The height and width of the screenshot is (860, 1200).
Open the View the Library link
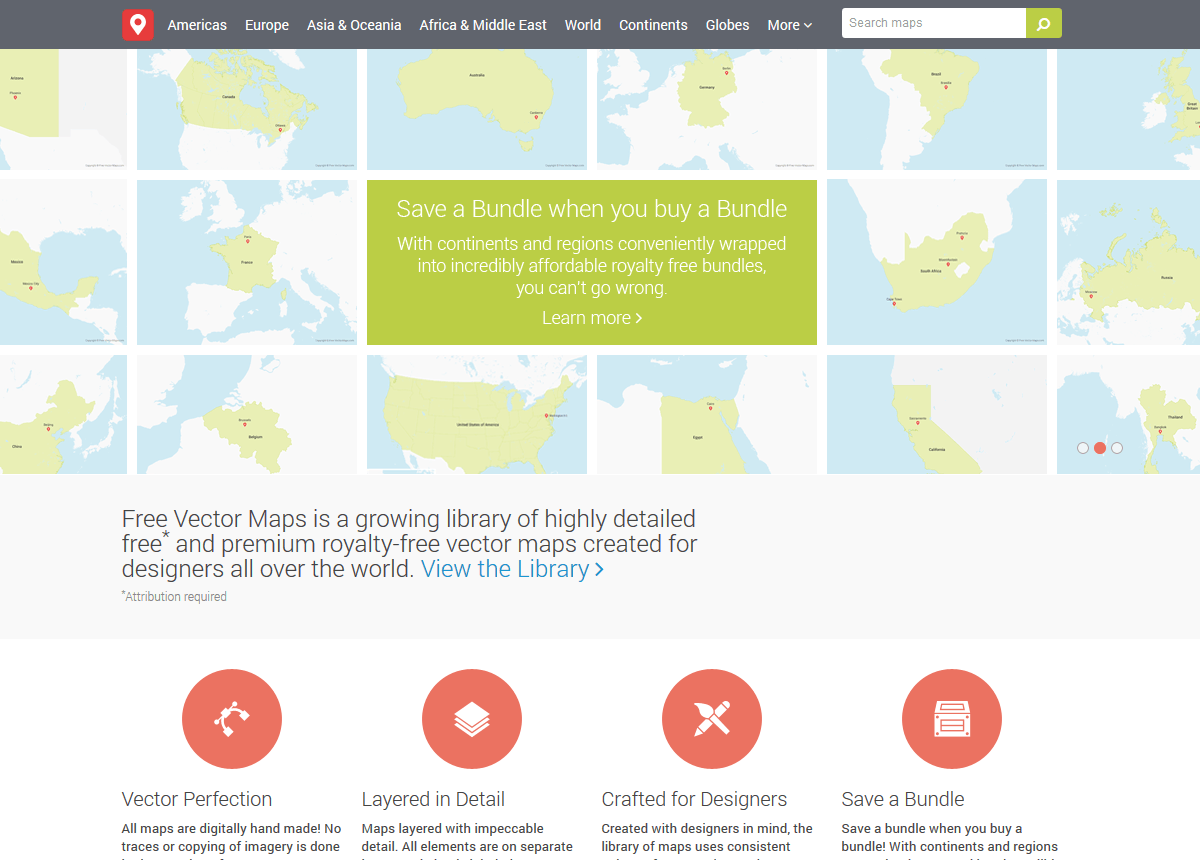[512, 569]
